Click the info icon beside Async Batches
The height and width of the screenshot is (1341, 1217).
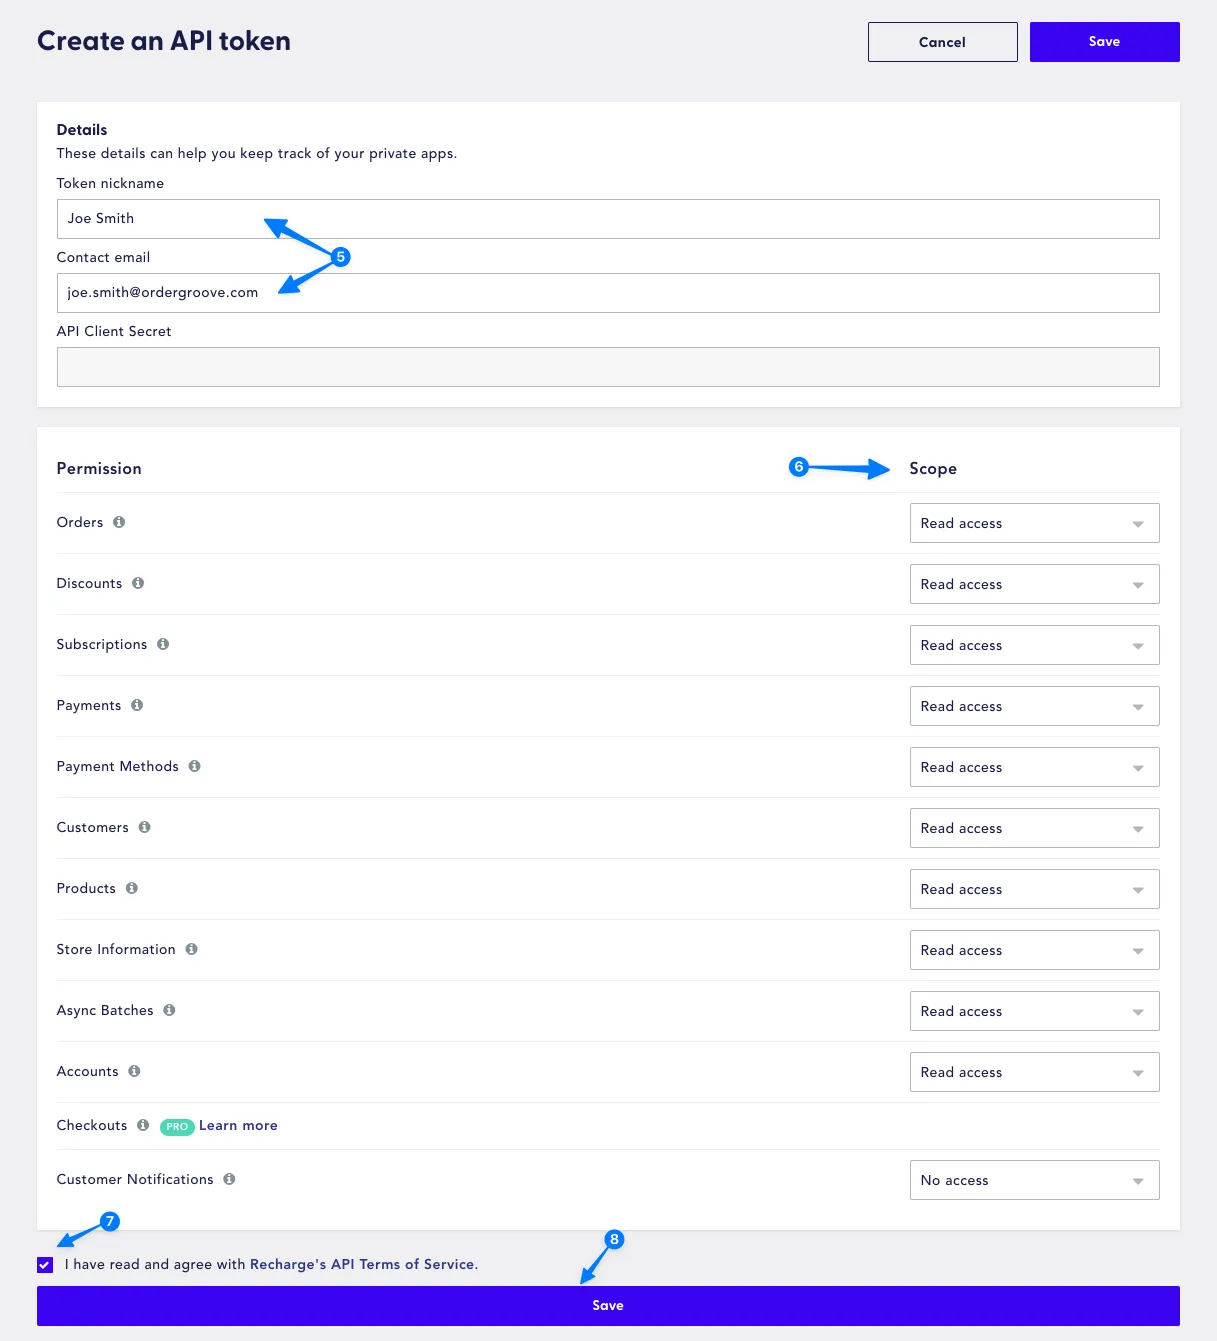tap(170, 1010)
